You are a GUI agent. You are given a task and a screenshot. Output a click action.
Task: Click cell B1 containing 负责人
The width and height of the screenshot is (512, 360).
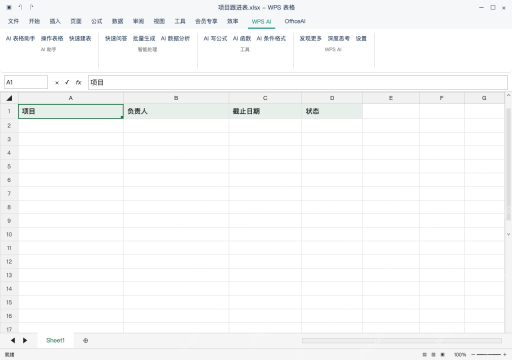pos(176,111)
